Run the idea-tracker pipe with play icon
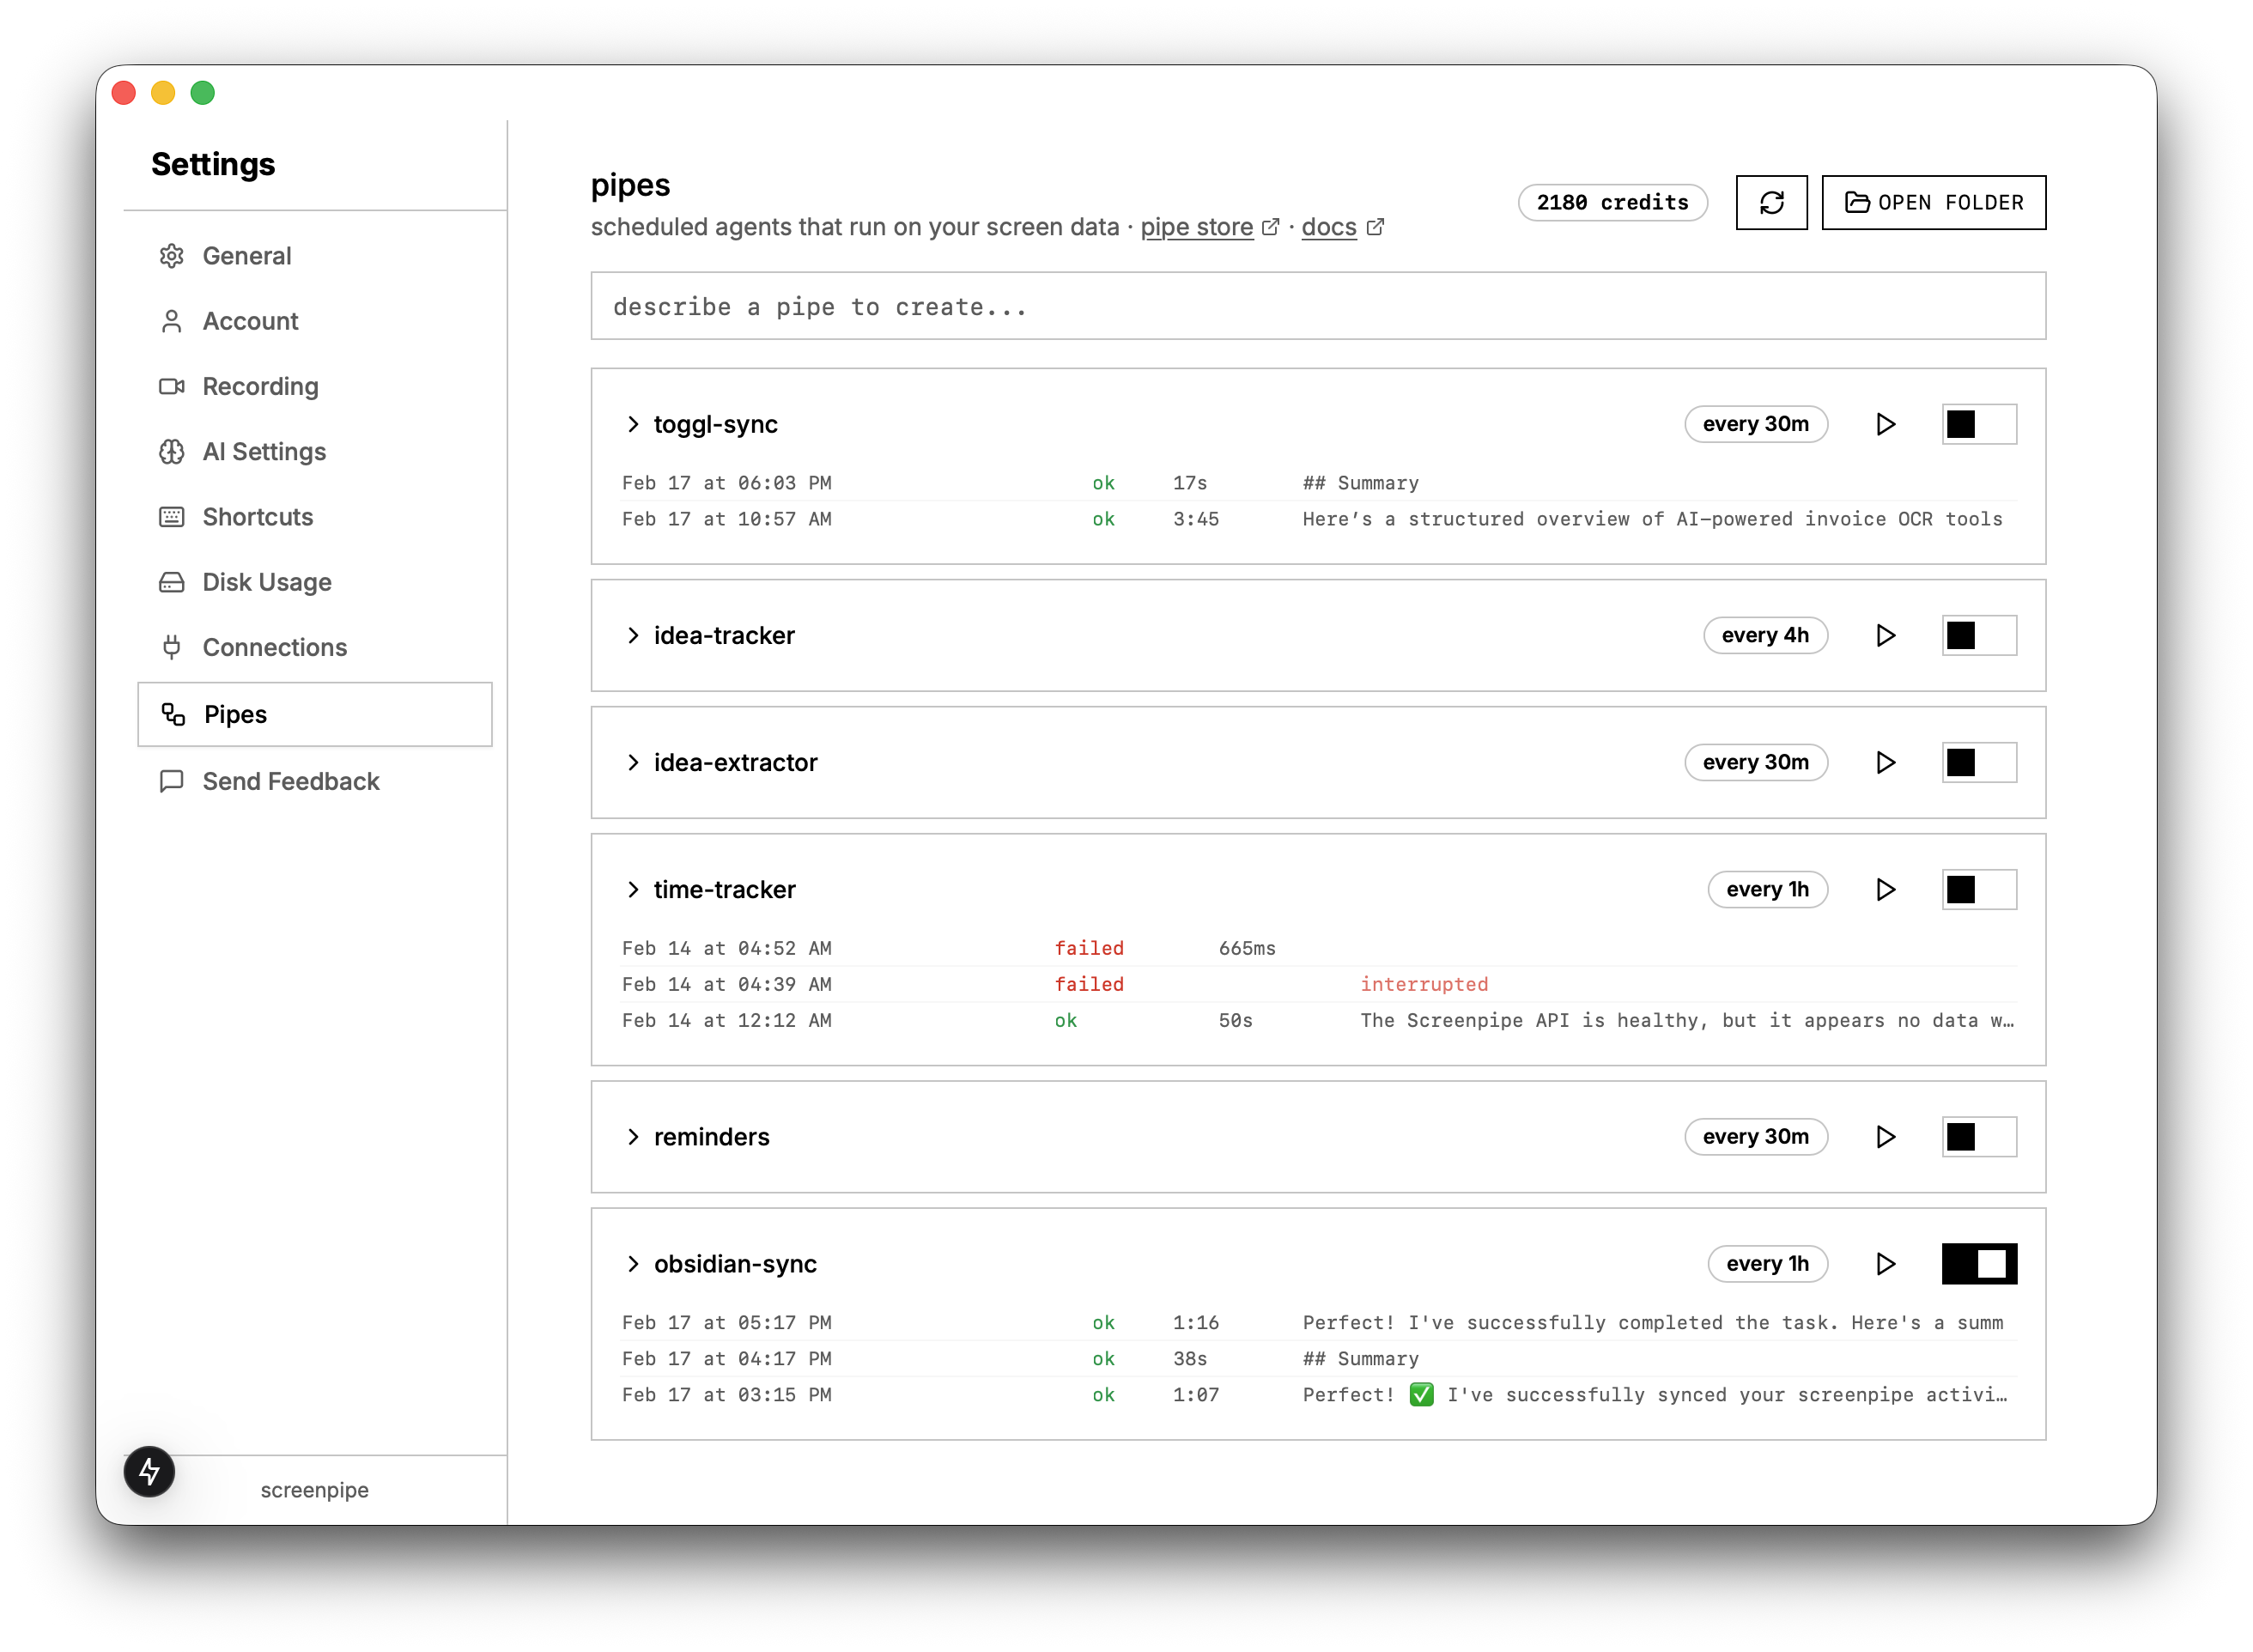 [1885, 635]
